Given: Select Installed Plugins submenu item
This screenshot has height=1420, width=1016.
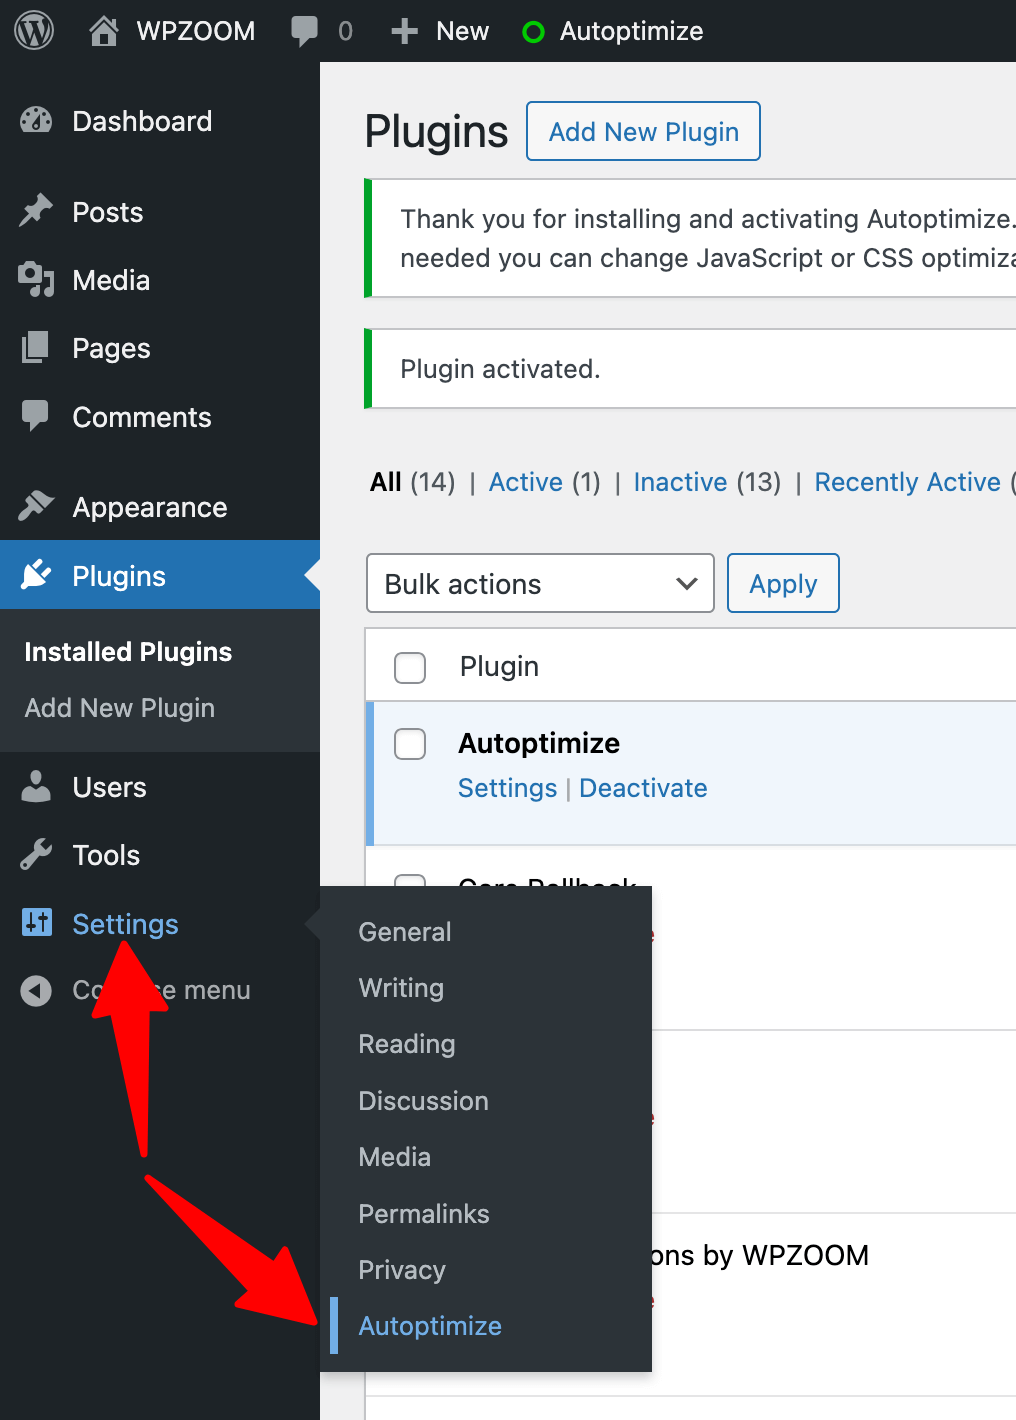Looking at the screenshot, I should 128,652.
